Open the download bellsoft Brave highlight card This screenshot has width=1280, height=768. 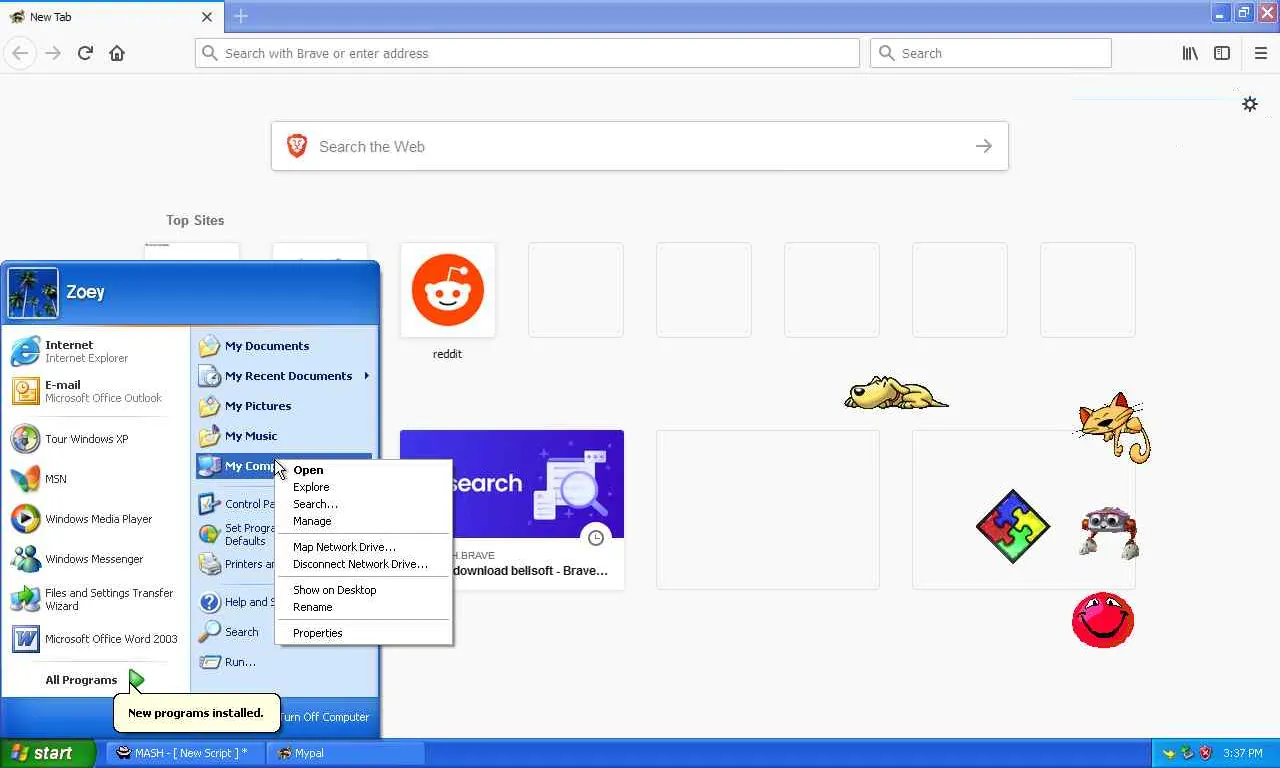[x=512, y=510]
